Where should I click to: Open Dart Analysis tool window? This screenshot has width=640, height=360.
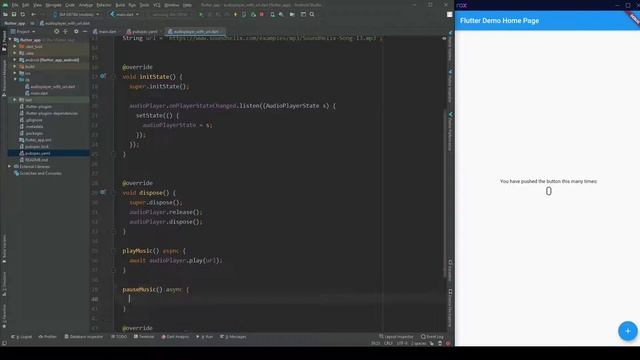click(x=175, y=337)
